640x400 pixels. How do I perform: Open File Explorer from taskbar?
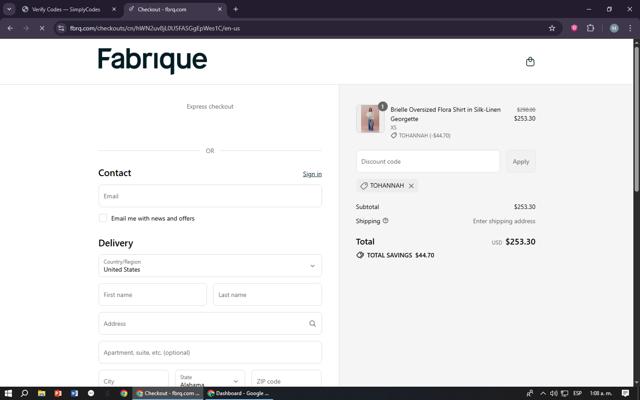click(x=41, y=393)
